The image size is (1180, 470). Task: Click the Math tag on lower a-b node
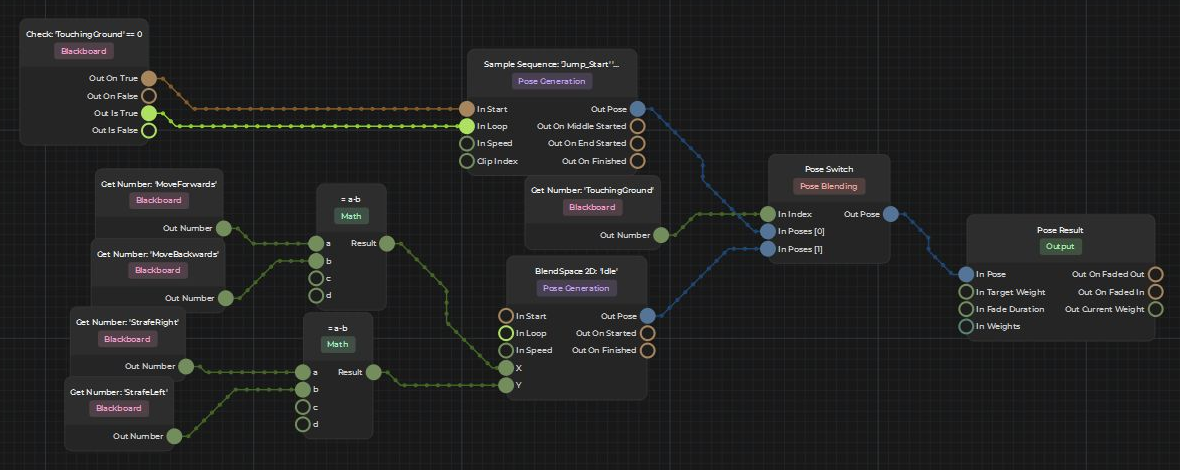[x=338, y=345]
